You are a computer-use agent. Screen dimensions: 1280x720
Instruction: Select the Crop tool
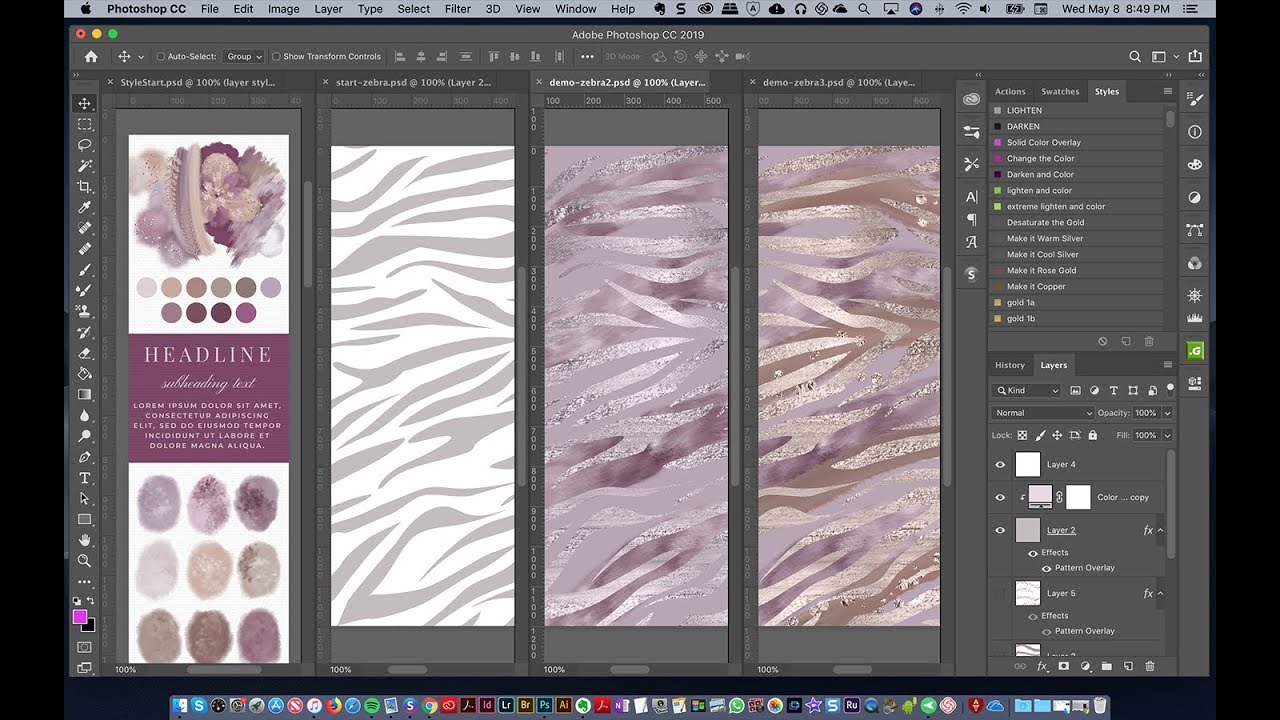pyautogui.click(x=85, y=187)
